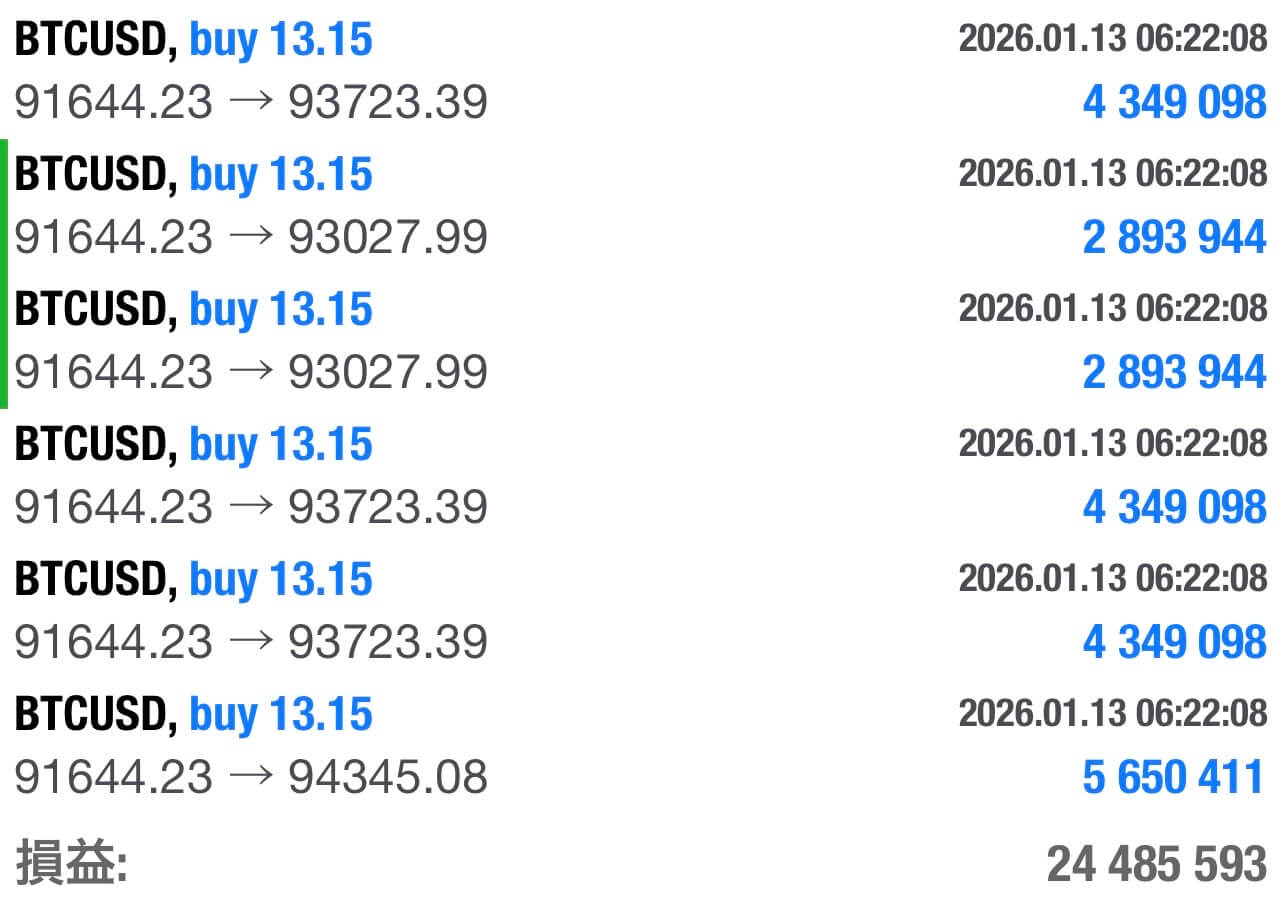Click the green bar beside the trades
1282x897 pixels.
point(4,274)
